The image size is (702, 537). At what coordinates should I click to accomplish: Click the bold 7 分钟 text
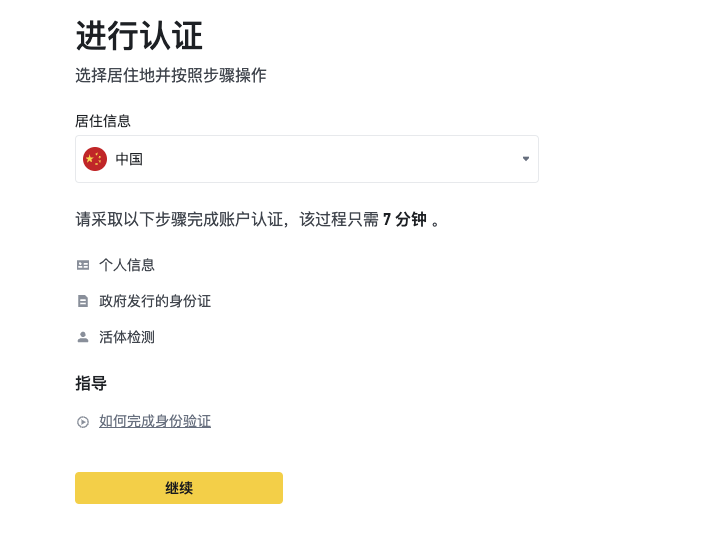tap(405, 219)
